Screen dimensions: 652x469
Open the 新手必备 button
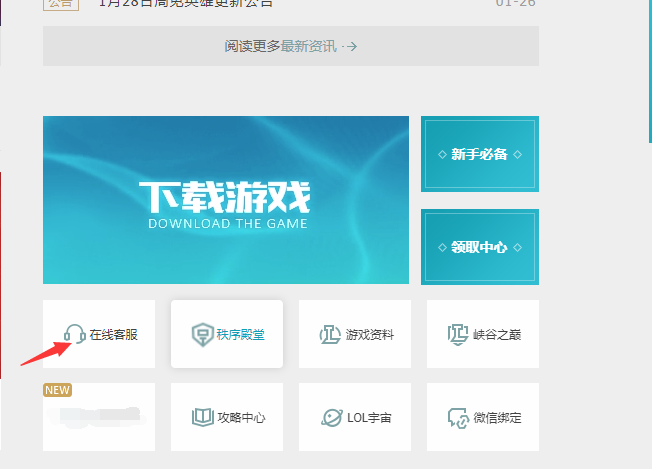tap(480, 154)
